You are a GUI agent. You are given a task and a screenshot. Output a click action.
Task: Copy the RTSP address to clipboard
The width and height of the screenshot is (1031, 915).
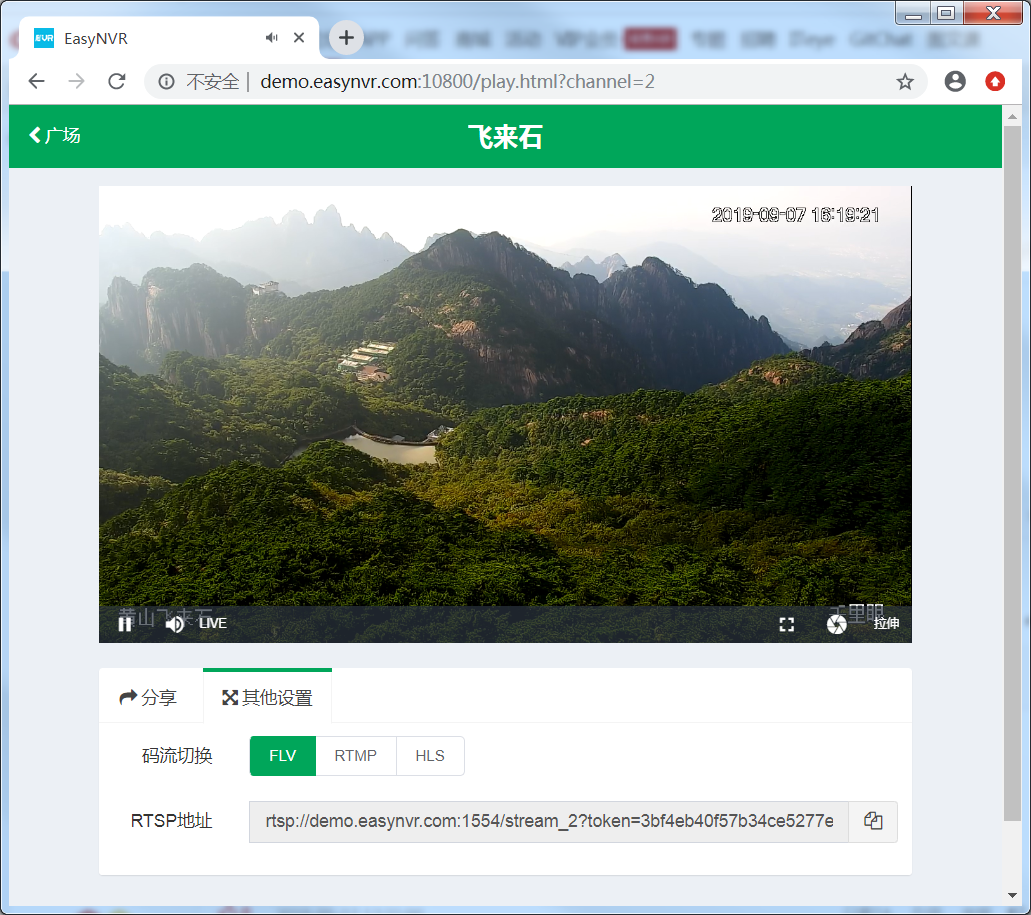click(873, 822)
